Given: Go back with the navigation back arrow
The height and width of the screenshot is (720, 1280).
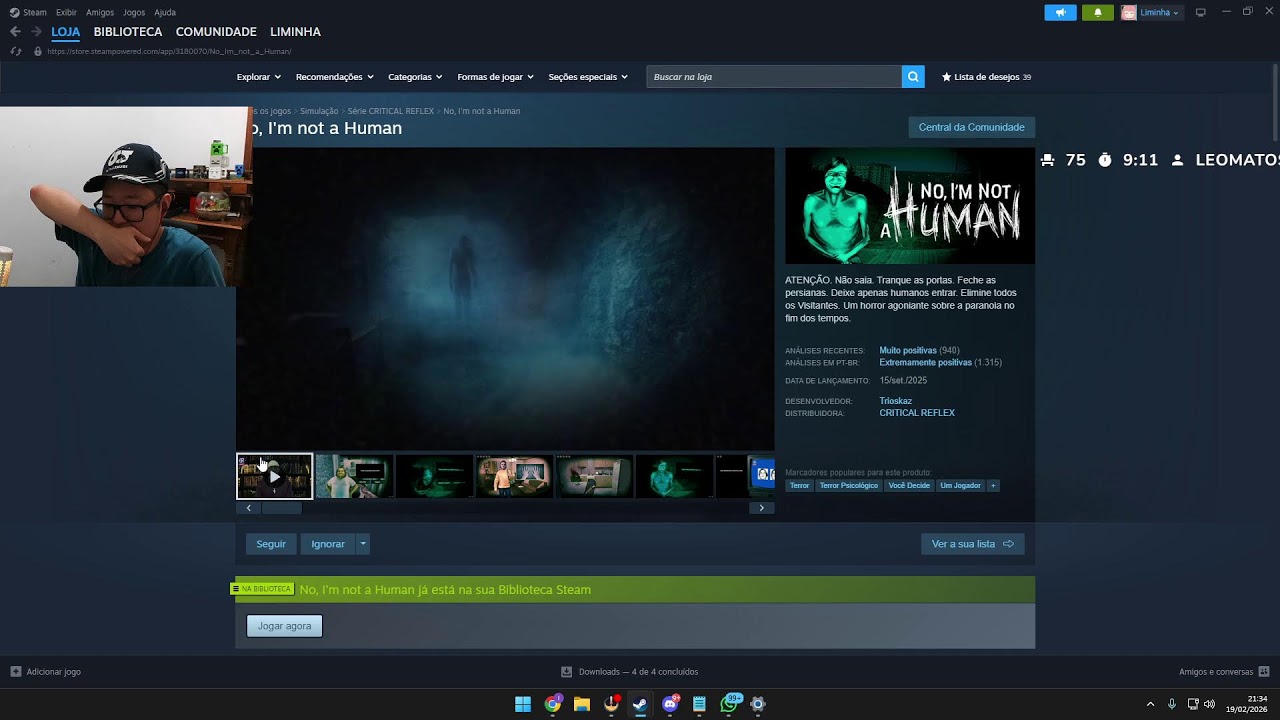Looking at the screenshot, I should click(15, 32).
